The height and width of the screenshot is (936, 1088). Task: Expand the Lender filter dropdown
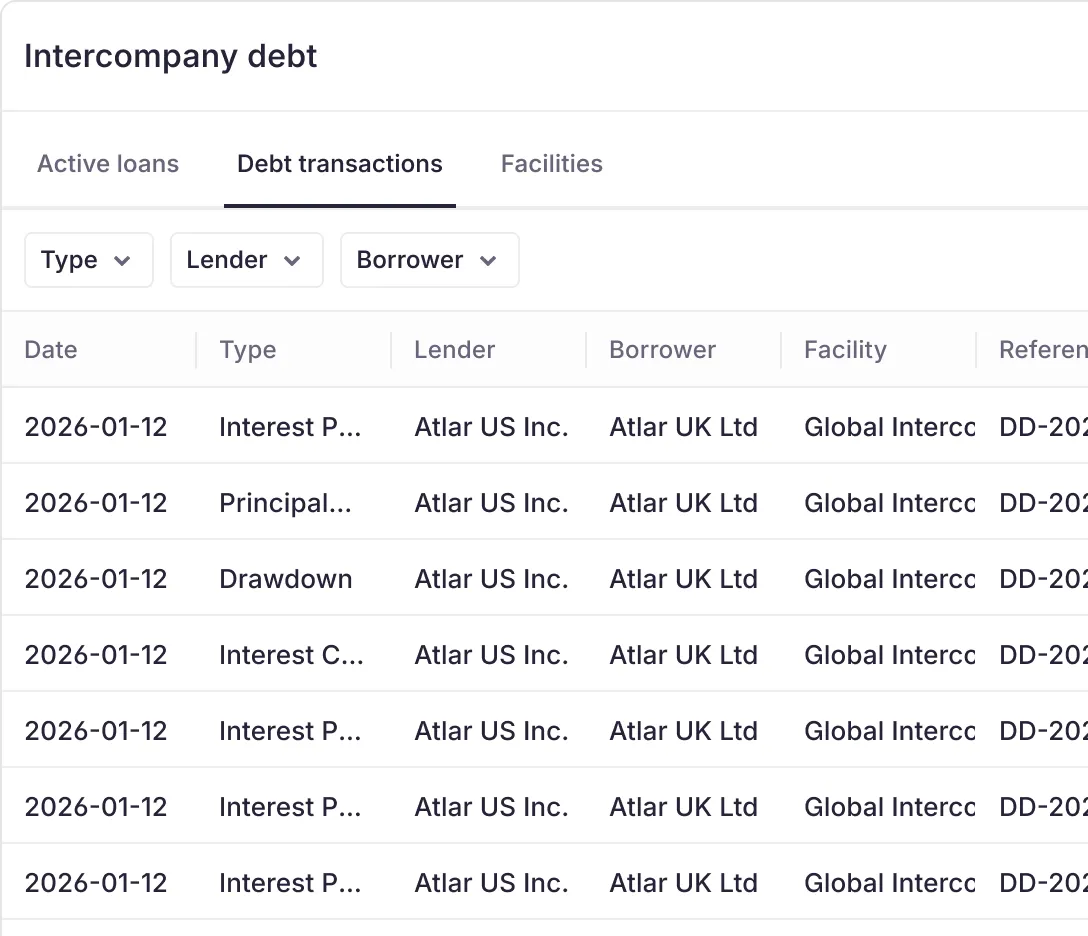pyautogui.click(x=246, y=260)
